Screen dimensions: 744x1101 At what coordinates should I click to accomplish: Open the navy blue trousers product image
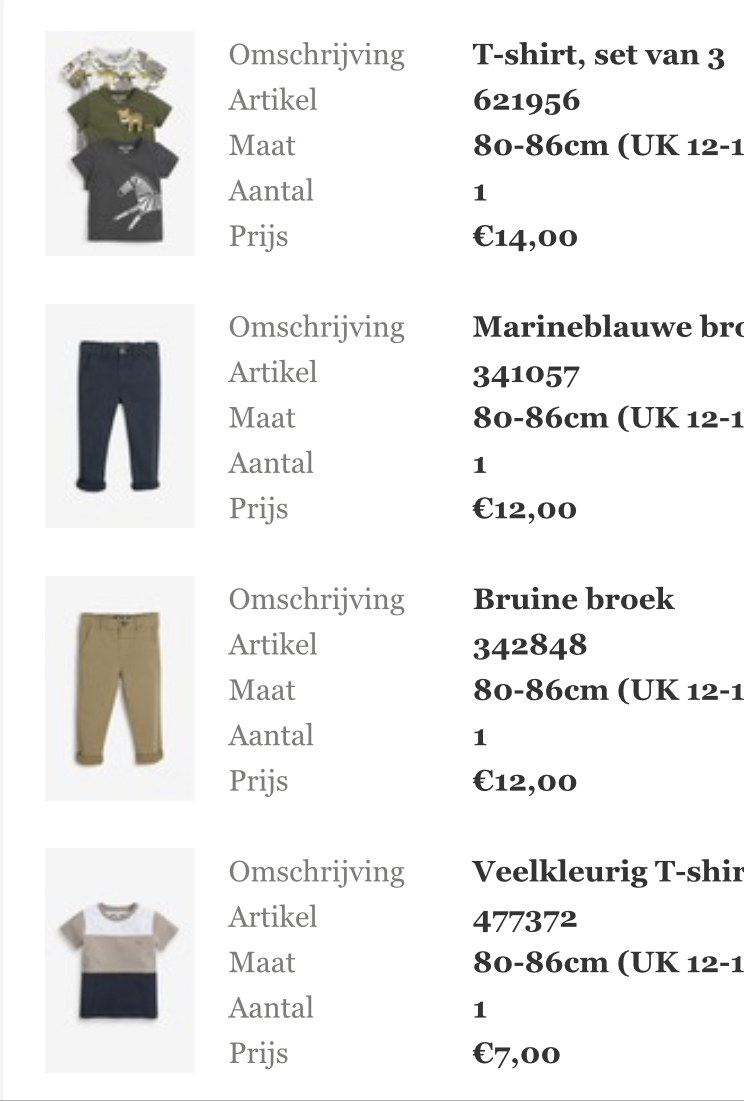tap(119, 416)
